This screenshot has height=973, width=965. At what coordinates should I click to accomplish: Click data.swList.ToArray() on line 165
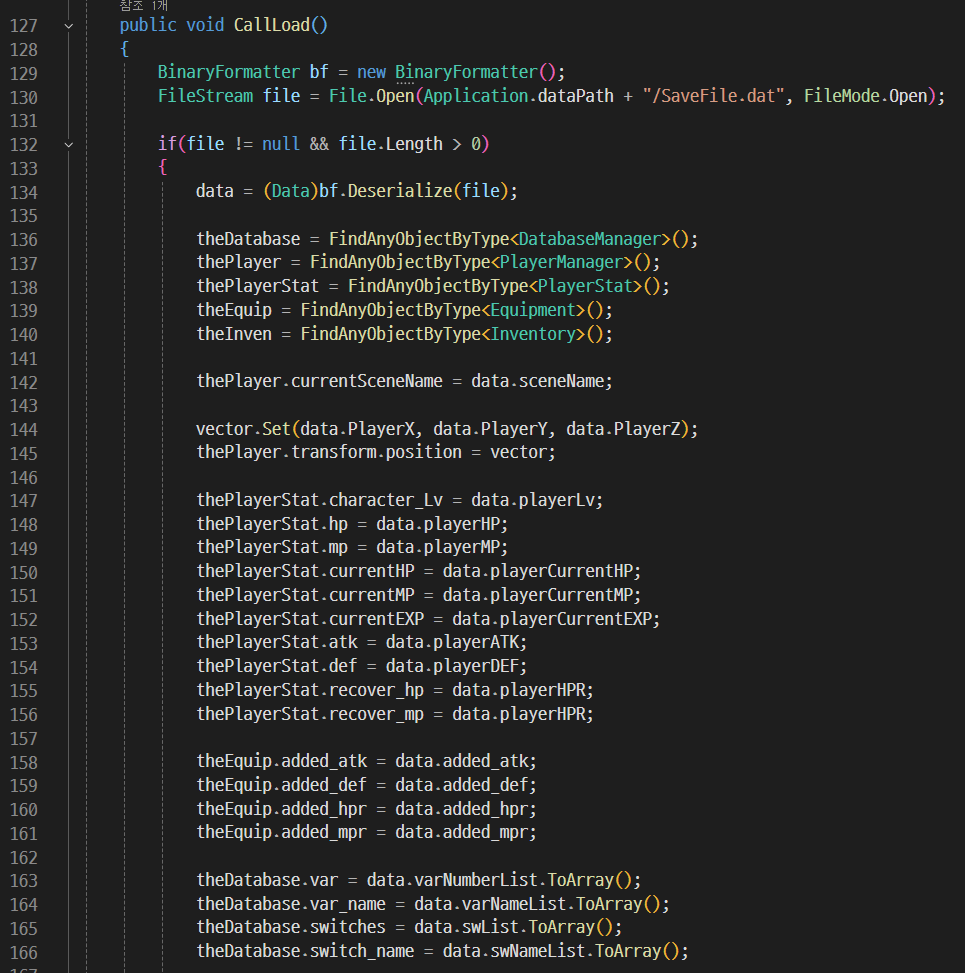click(x=514, y=927)
